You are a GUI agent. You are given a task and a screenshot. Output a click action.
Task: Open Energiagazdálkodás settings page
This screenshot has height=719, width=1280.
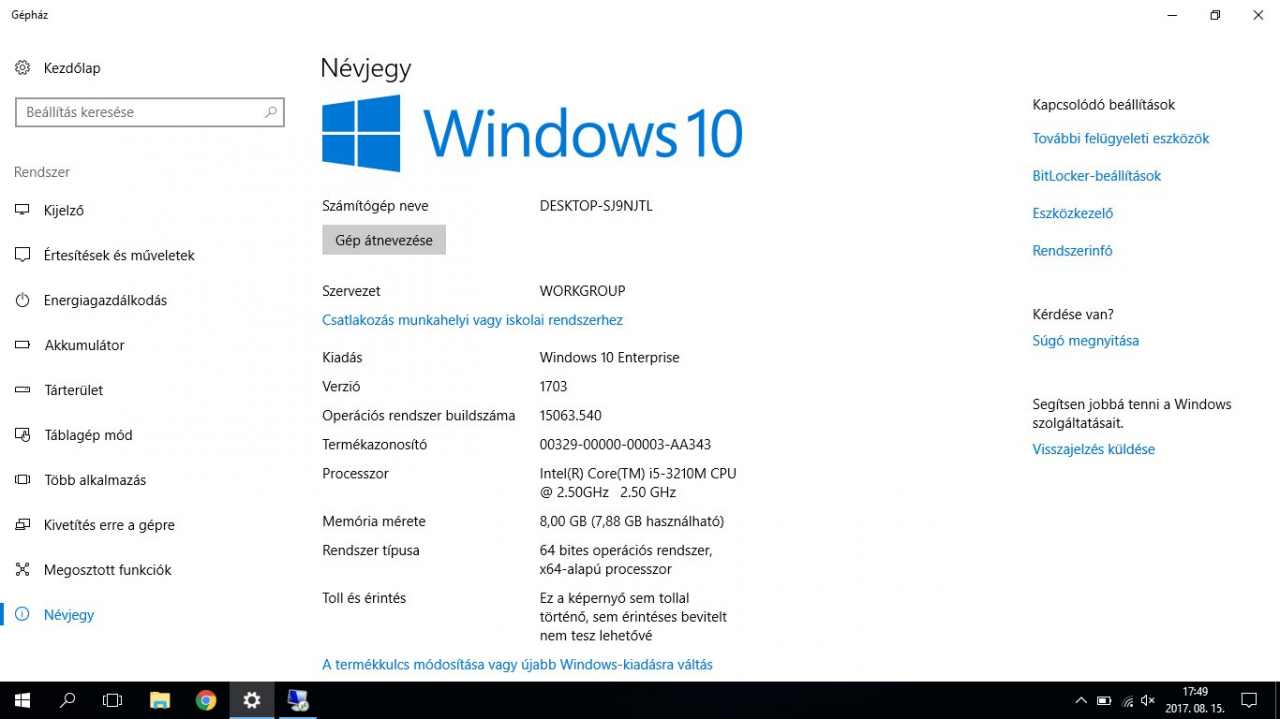[105, 300]
